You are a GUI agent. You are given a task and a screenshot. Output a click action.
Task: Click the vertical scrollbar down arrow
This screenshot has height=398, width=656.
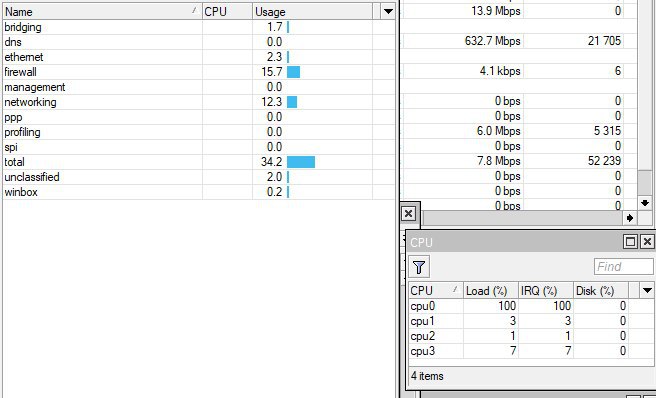tap(645, 203)
